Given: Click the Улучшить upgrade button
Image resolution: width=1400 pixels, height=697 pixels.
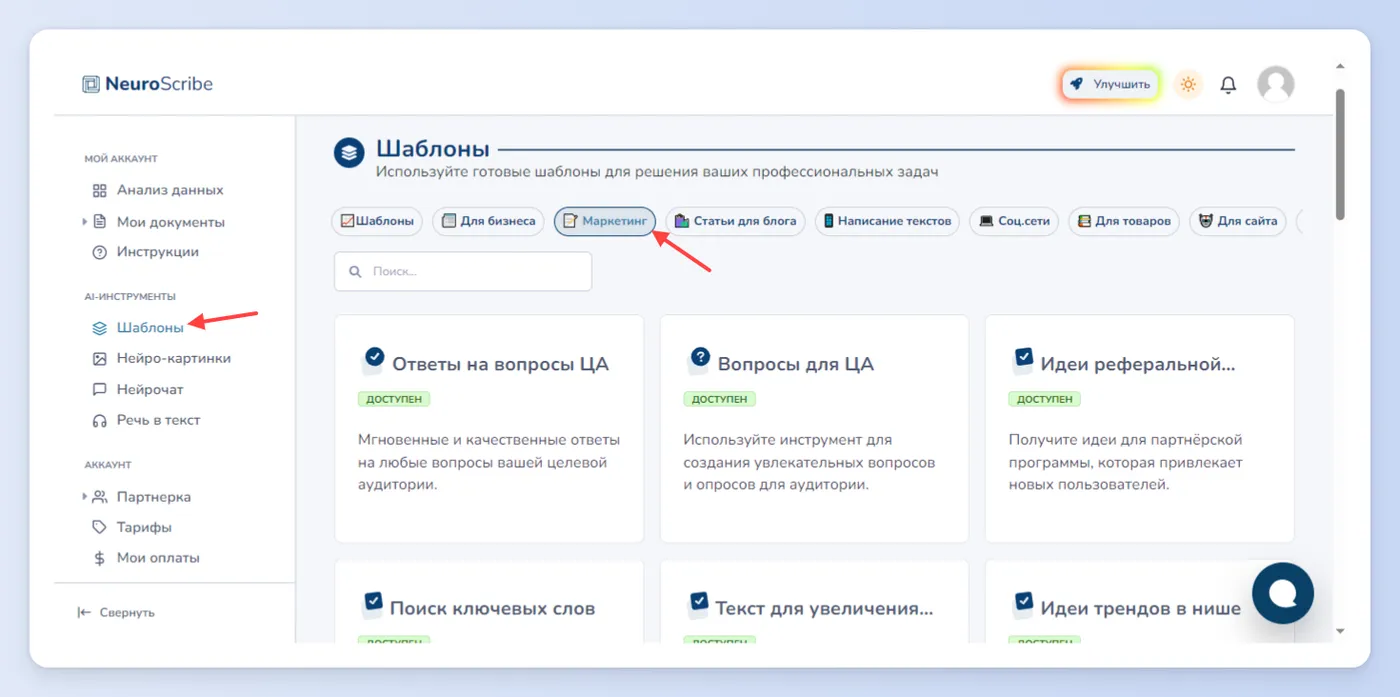Looking at the screenshot, I should tap(1110, 85).
